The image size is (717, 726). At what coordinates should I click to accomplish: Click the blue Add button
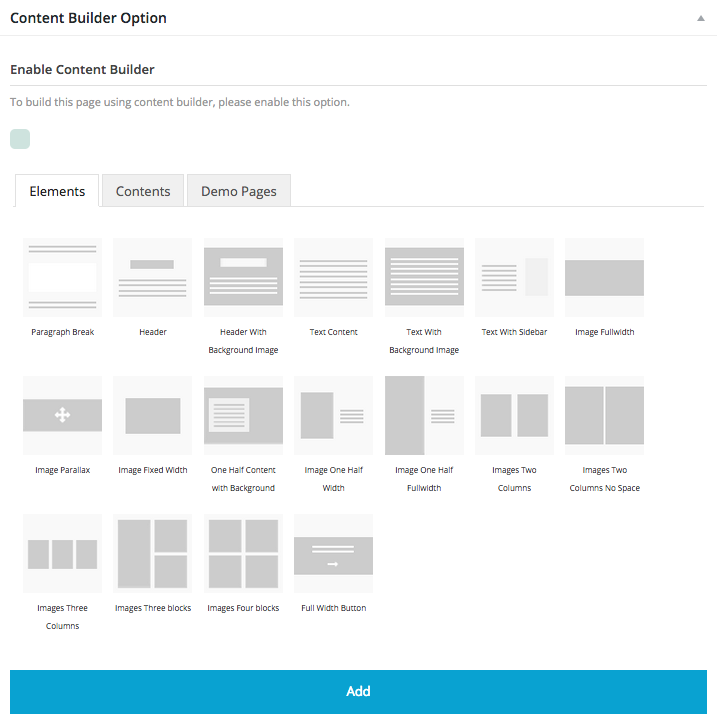tap(358, 691)
